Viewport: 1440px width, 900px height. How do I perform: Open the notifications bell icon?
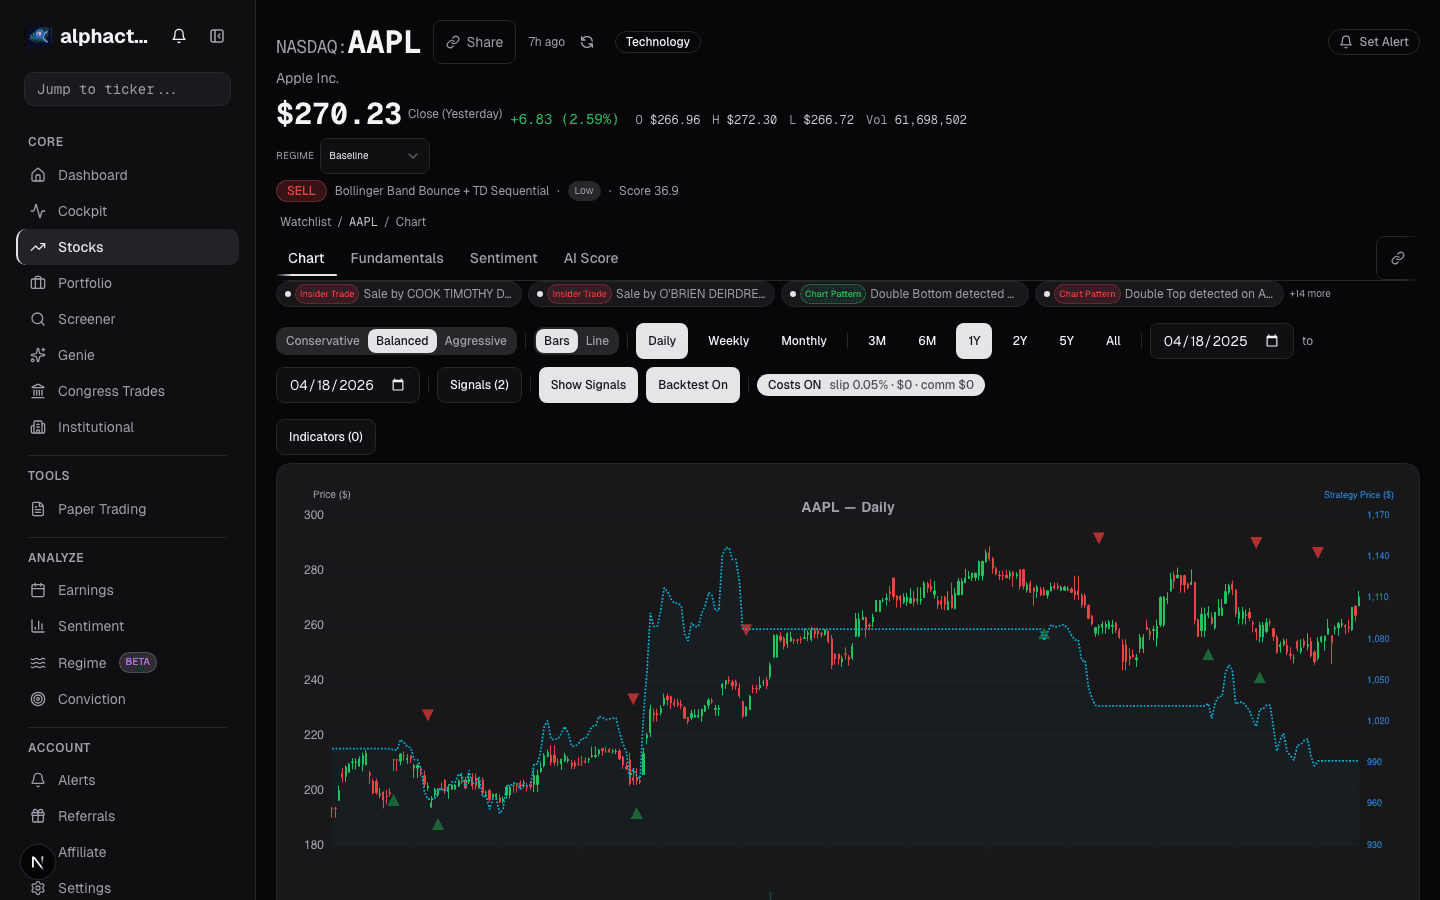coord(178,35)
